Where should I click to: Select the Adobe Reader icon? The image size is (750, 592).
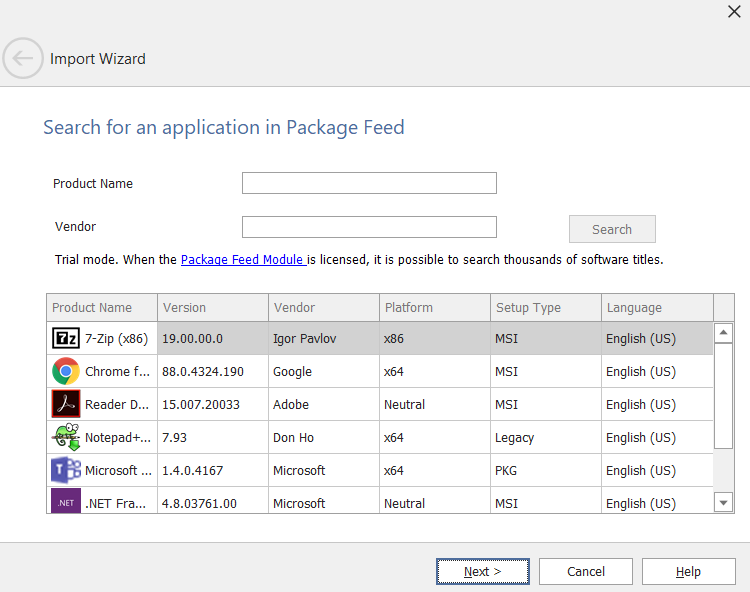(66, 404)
